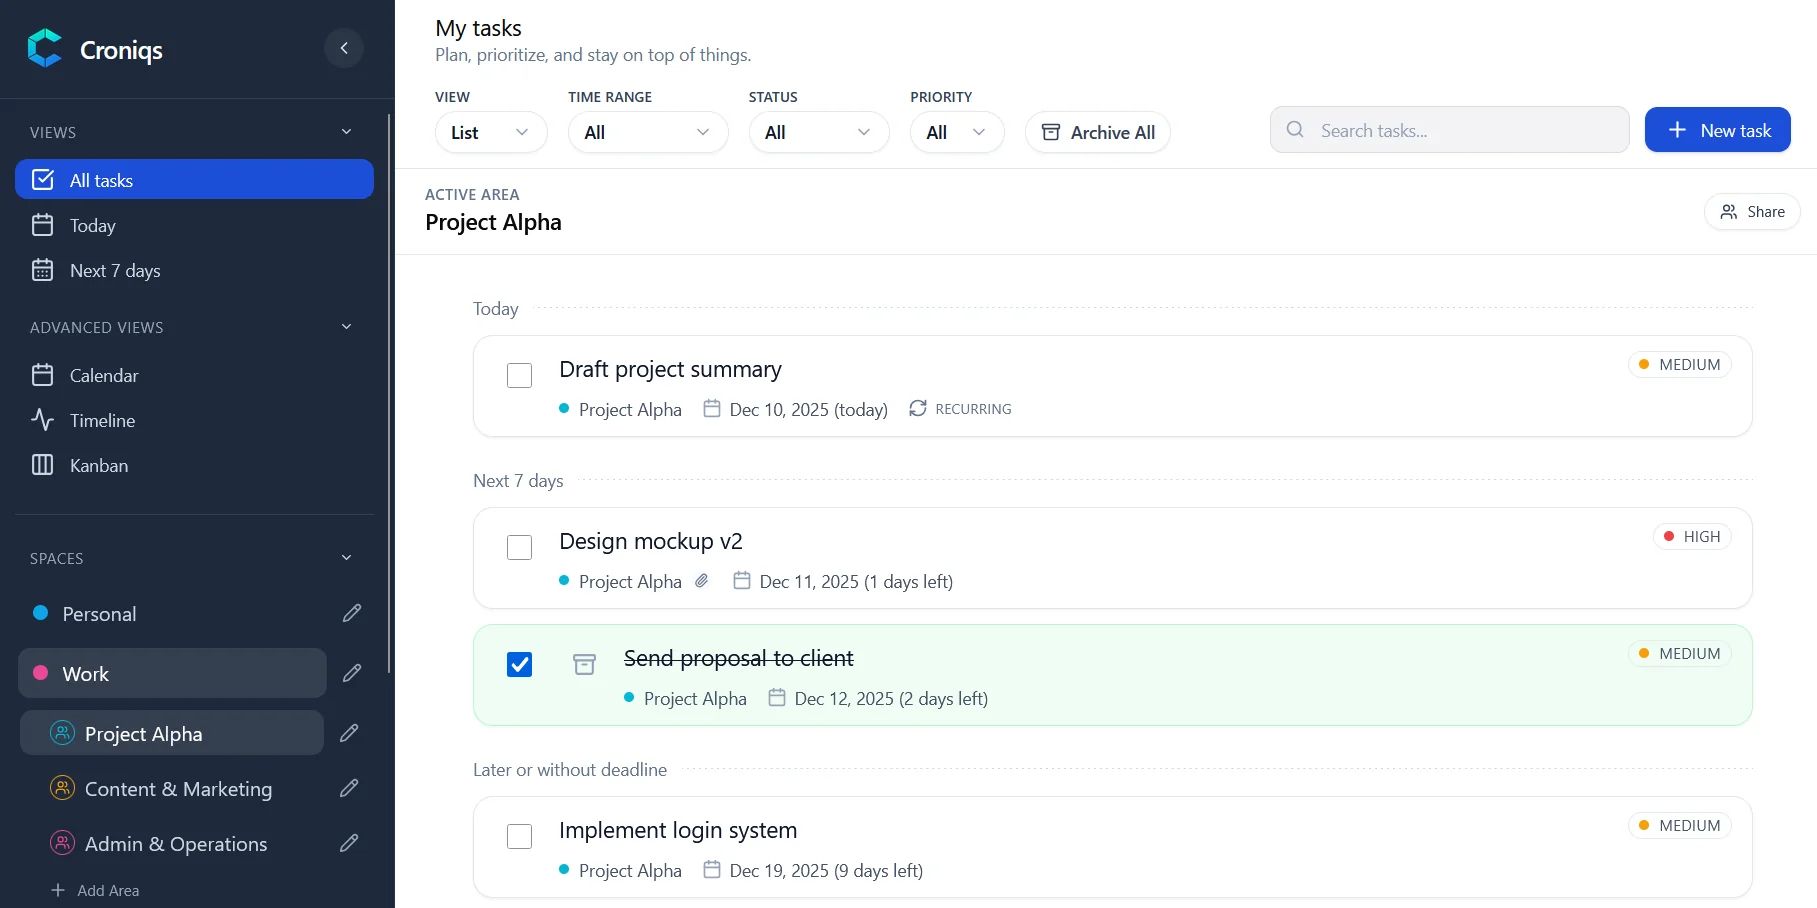Collapse the sidebar with the arrow button
The height and width of the screenshot is (908, 1817).
[x=344, y=48]
